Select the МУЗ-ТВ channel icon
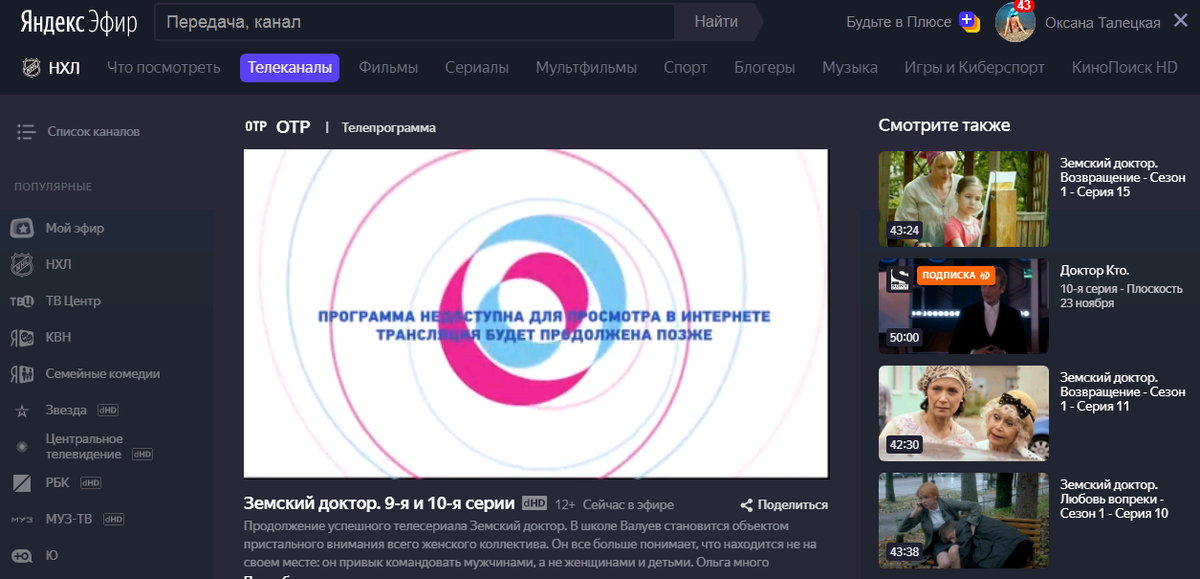Screen dimensions: 1200x579 click(21, 519)
